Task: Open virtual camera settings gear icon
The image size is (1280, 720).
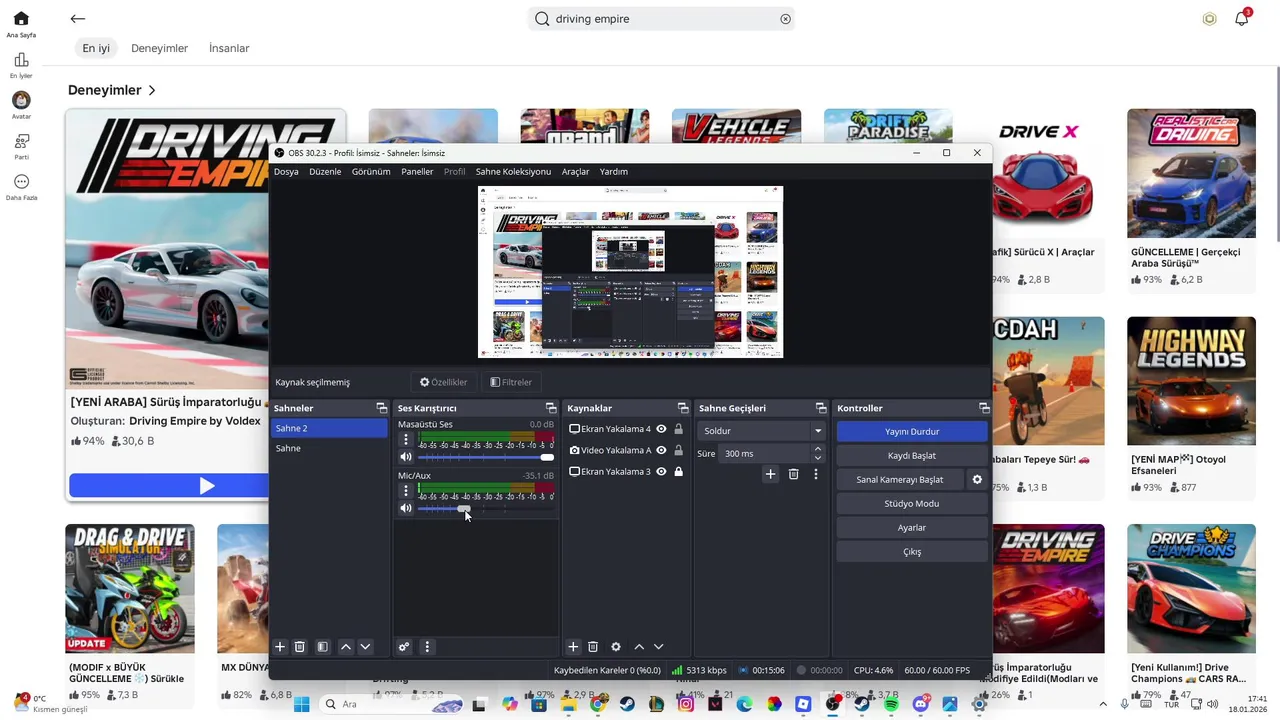Action: click(977, 479)
